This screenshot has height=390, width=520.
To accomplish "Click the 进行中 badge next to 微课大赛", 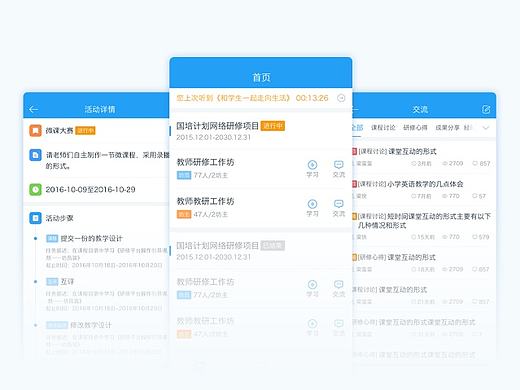I will (x=85, y=130).
